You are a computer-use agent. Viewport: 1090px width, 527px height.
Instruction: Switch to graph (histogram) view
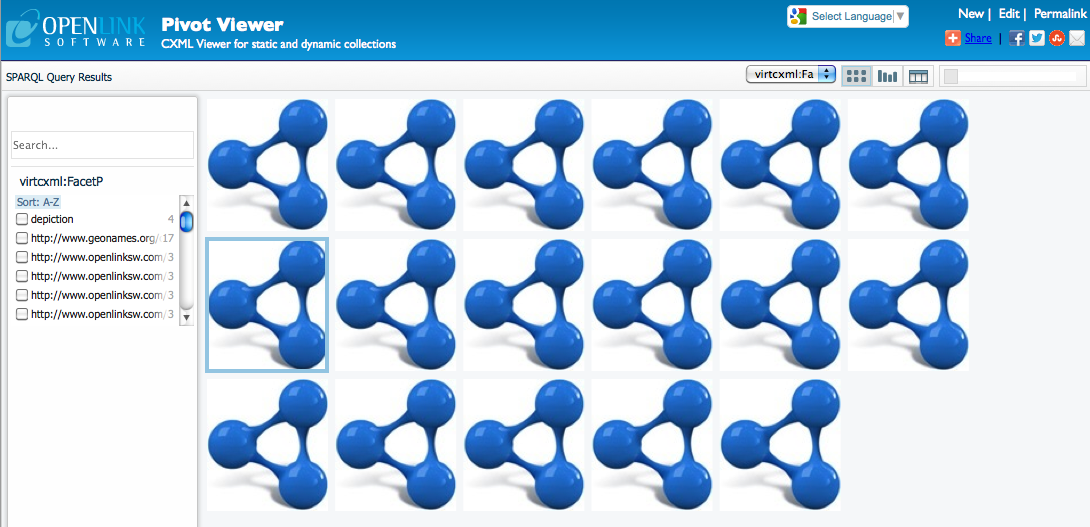887,76
